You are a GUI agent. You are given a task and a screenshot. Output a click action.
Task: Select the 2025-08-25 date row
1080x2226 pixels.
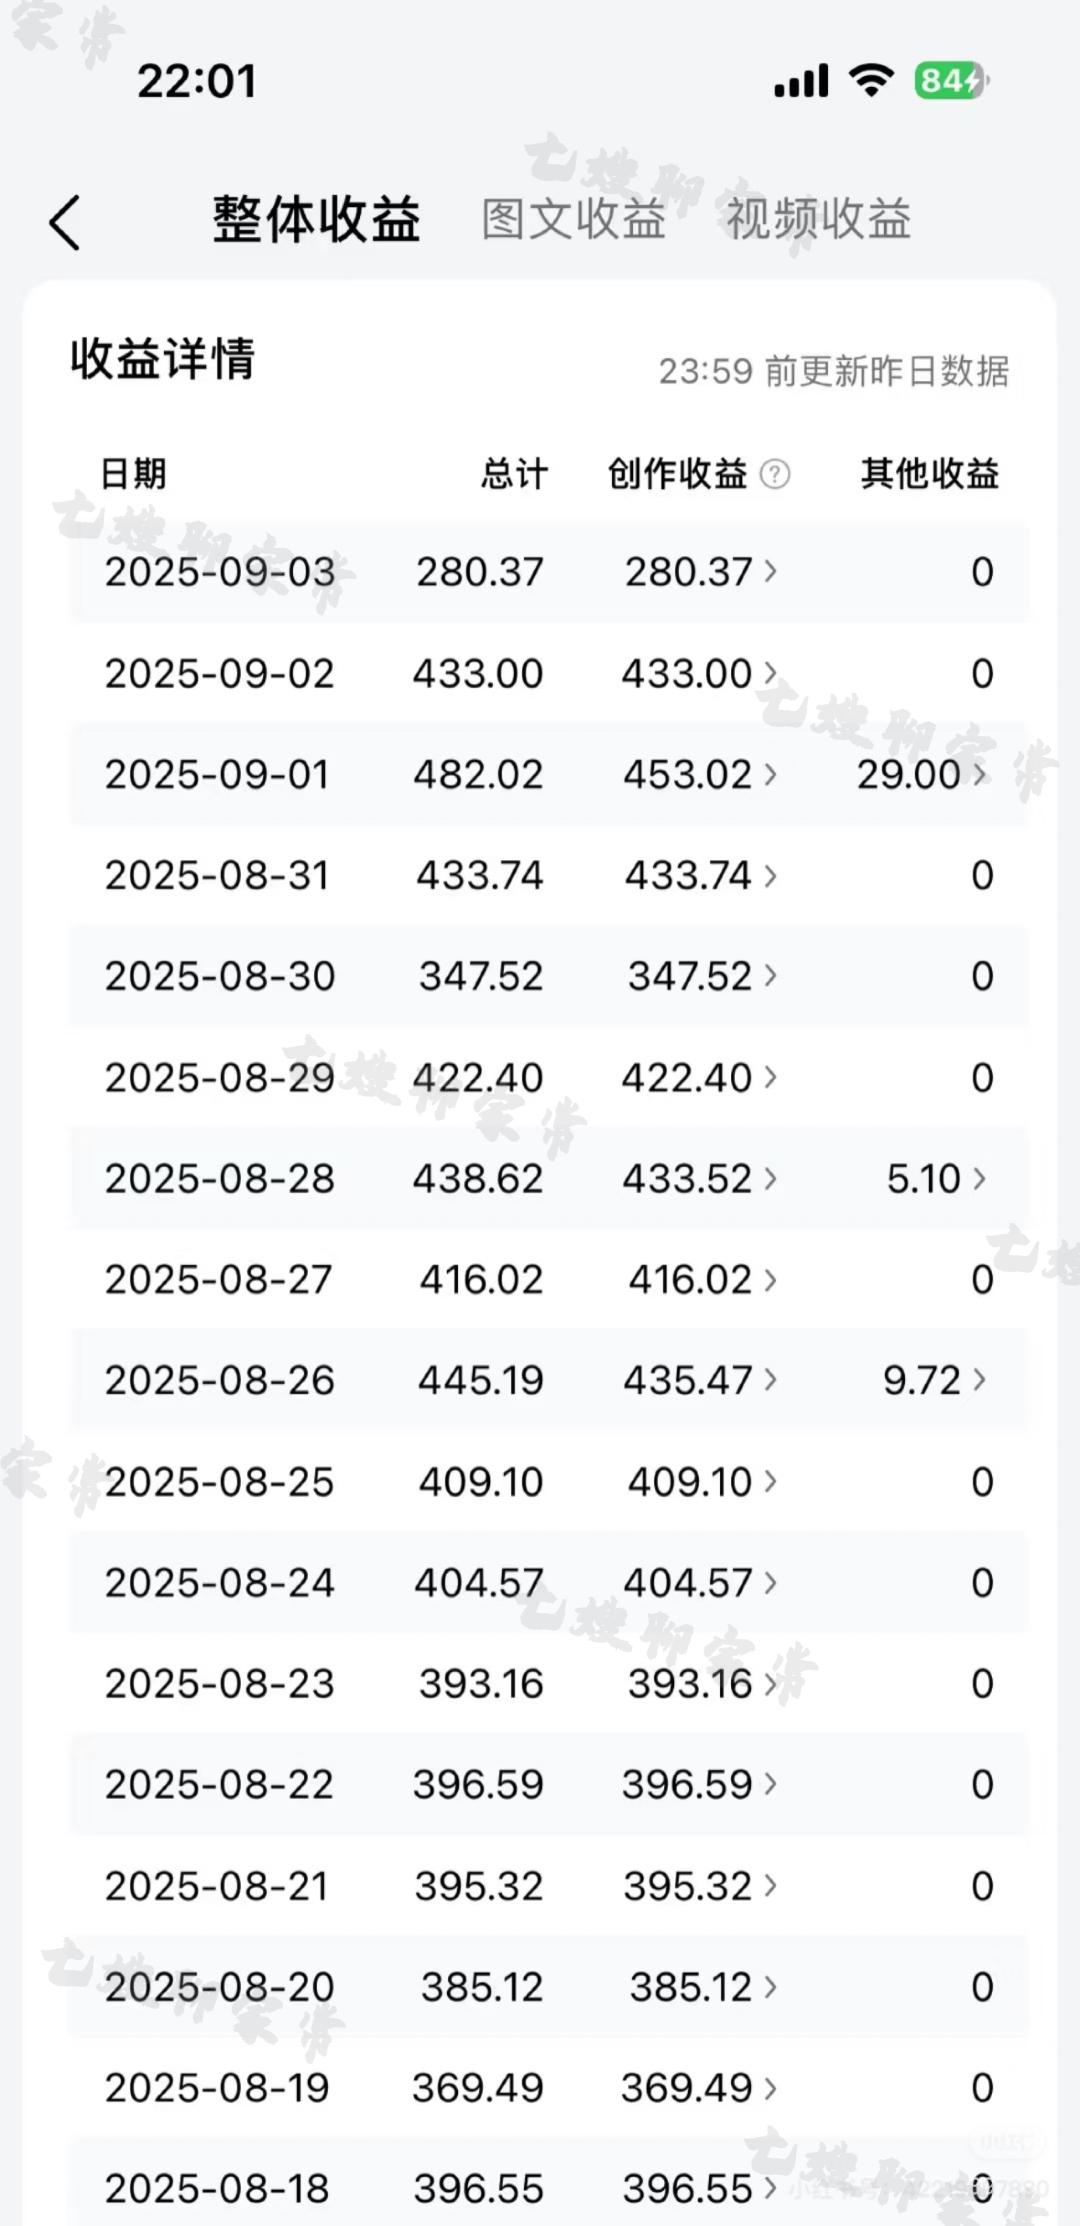tap(548, 1482)
